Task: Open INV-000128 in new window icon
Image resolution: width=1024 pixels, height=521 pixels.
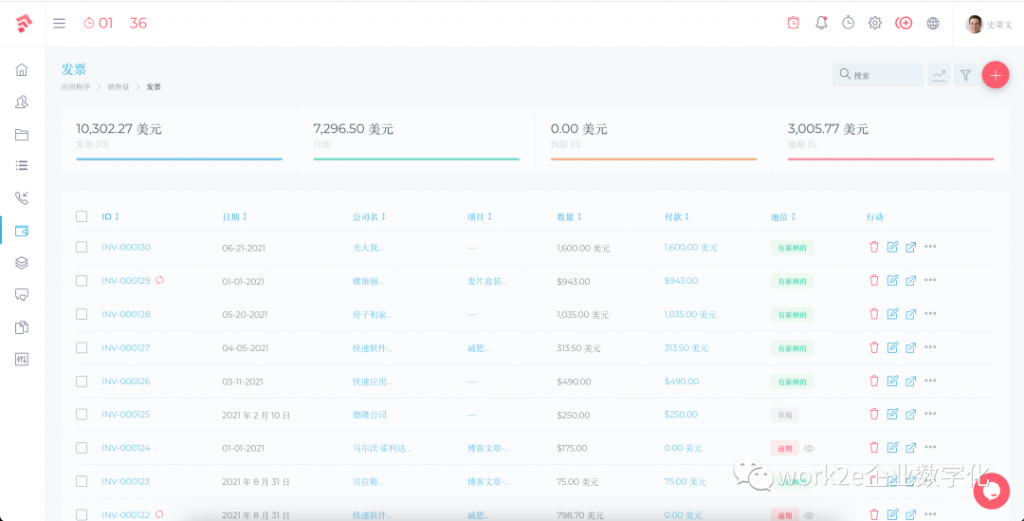Action: click(910, 314)
